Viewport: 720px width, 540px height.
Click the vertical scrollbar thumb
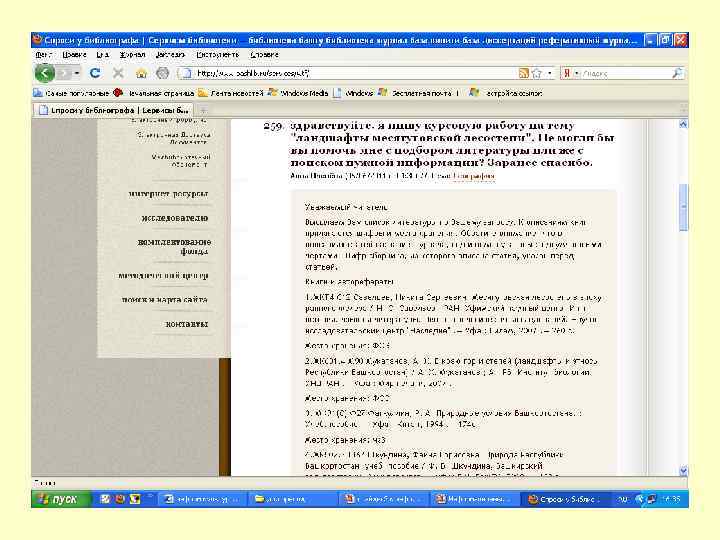[x=683, y=208]
